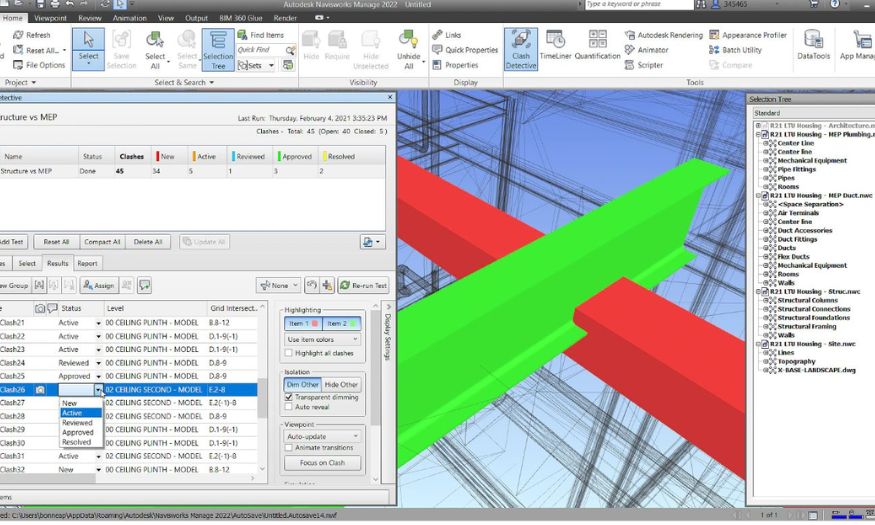875x525 pixels.
Task: Toggle Hide Other isolation
Action: click(x=341, y=384)
